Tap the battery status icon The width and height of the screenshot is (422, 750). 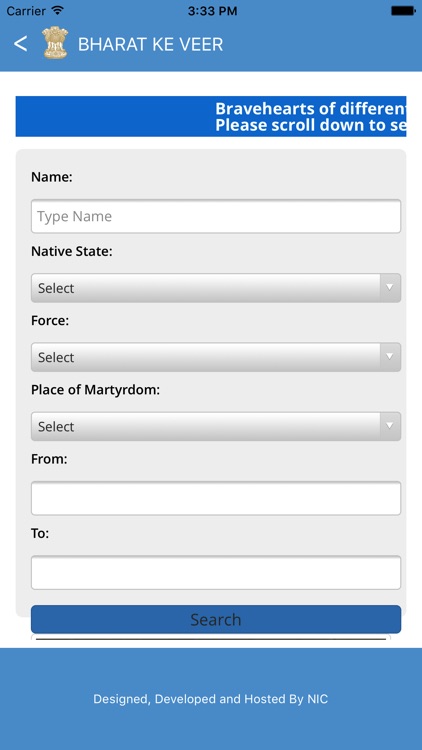coord(403,10)
